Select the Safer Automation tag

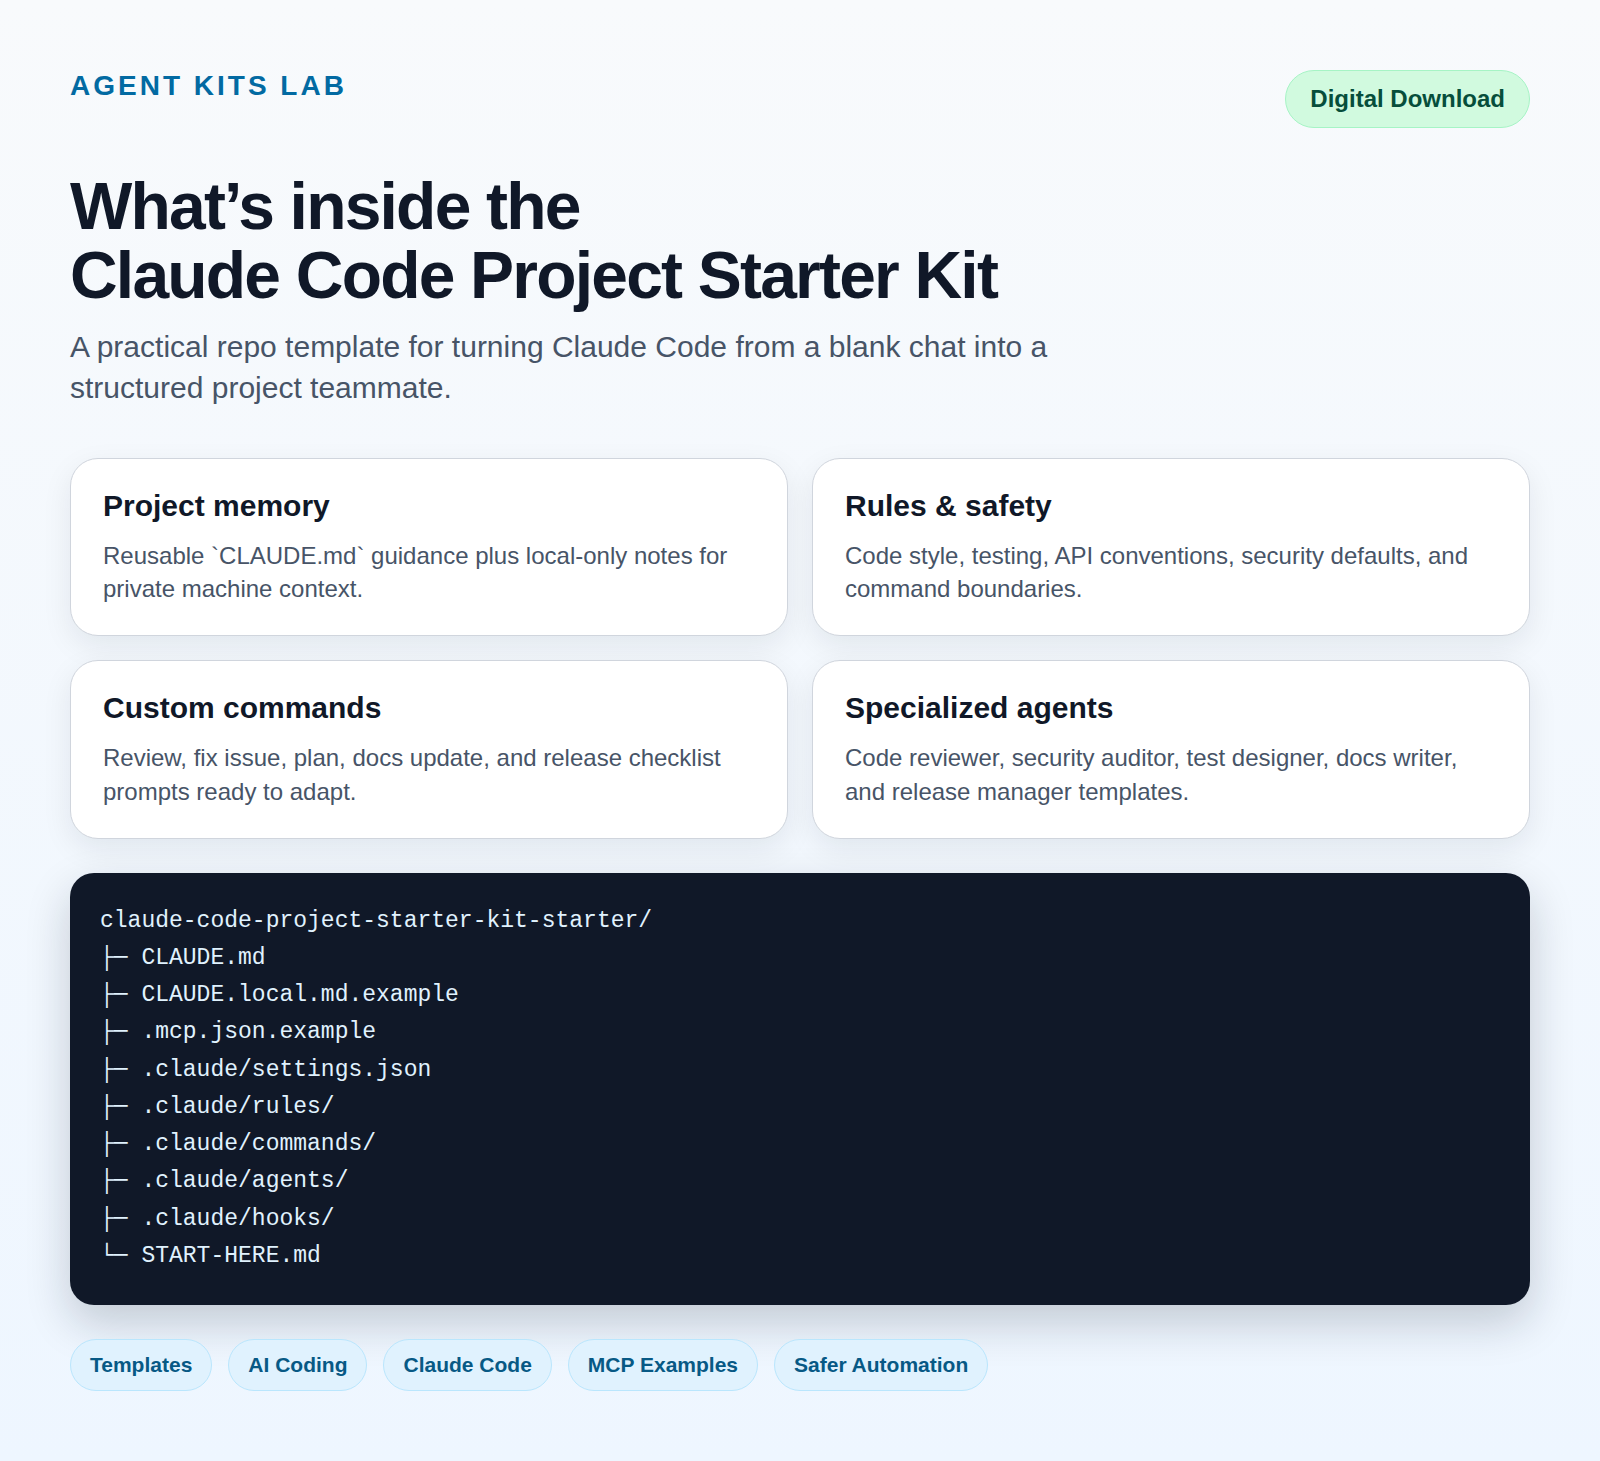coord(881,1365)
